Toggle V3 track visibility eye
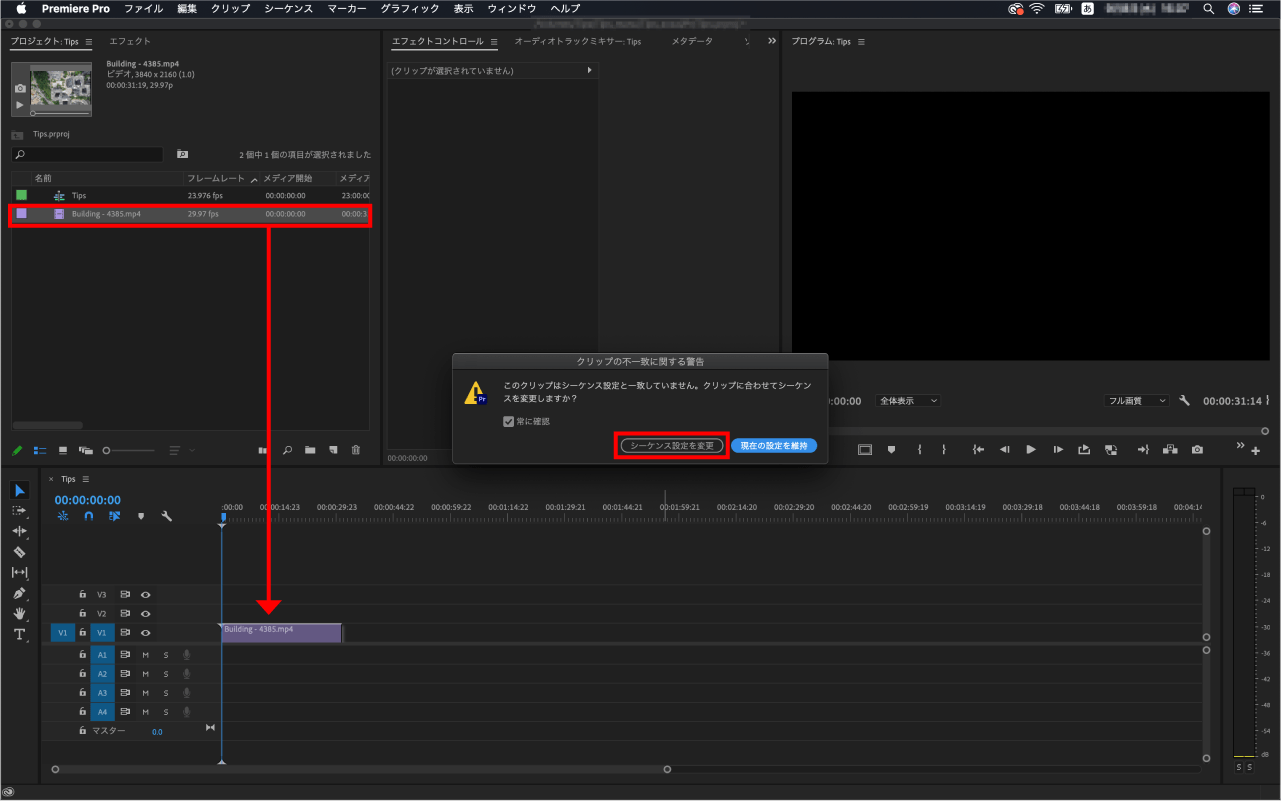This screenshot has height=801, width=1281. [146, 594]
